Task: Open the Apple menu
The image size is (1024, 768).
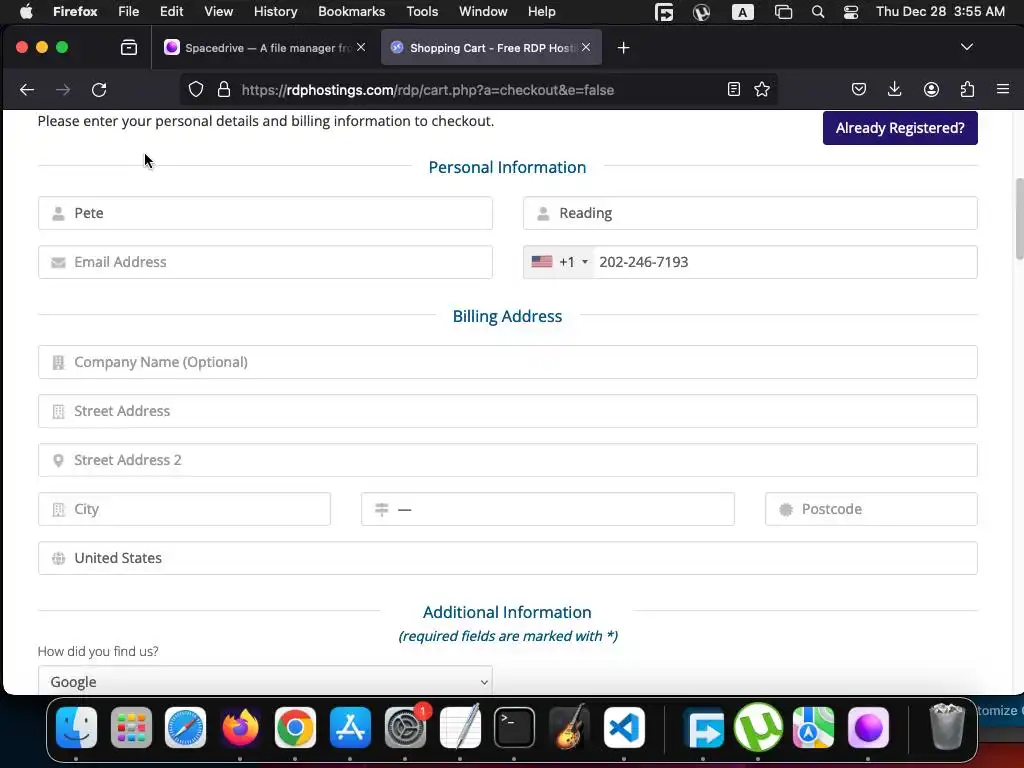Action: [25, 12]
